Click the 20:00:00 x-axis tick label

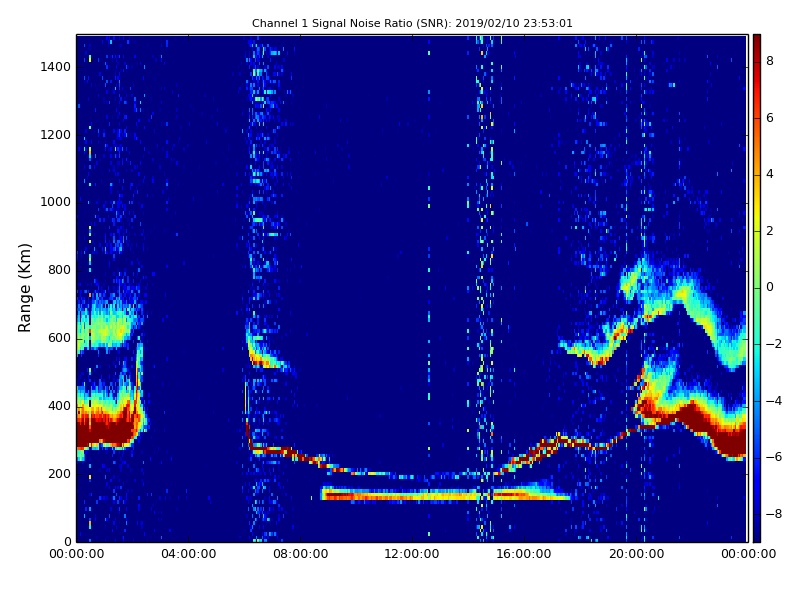pyautogui.click(x=636, y=554)
